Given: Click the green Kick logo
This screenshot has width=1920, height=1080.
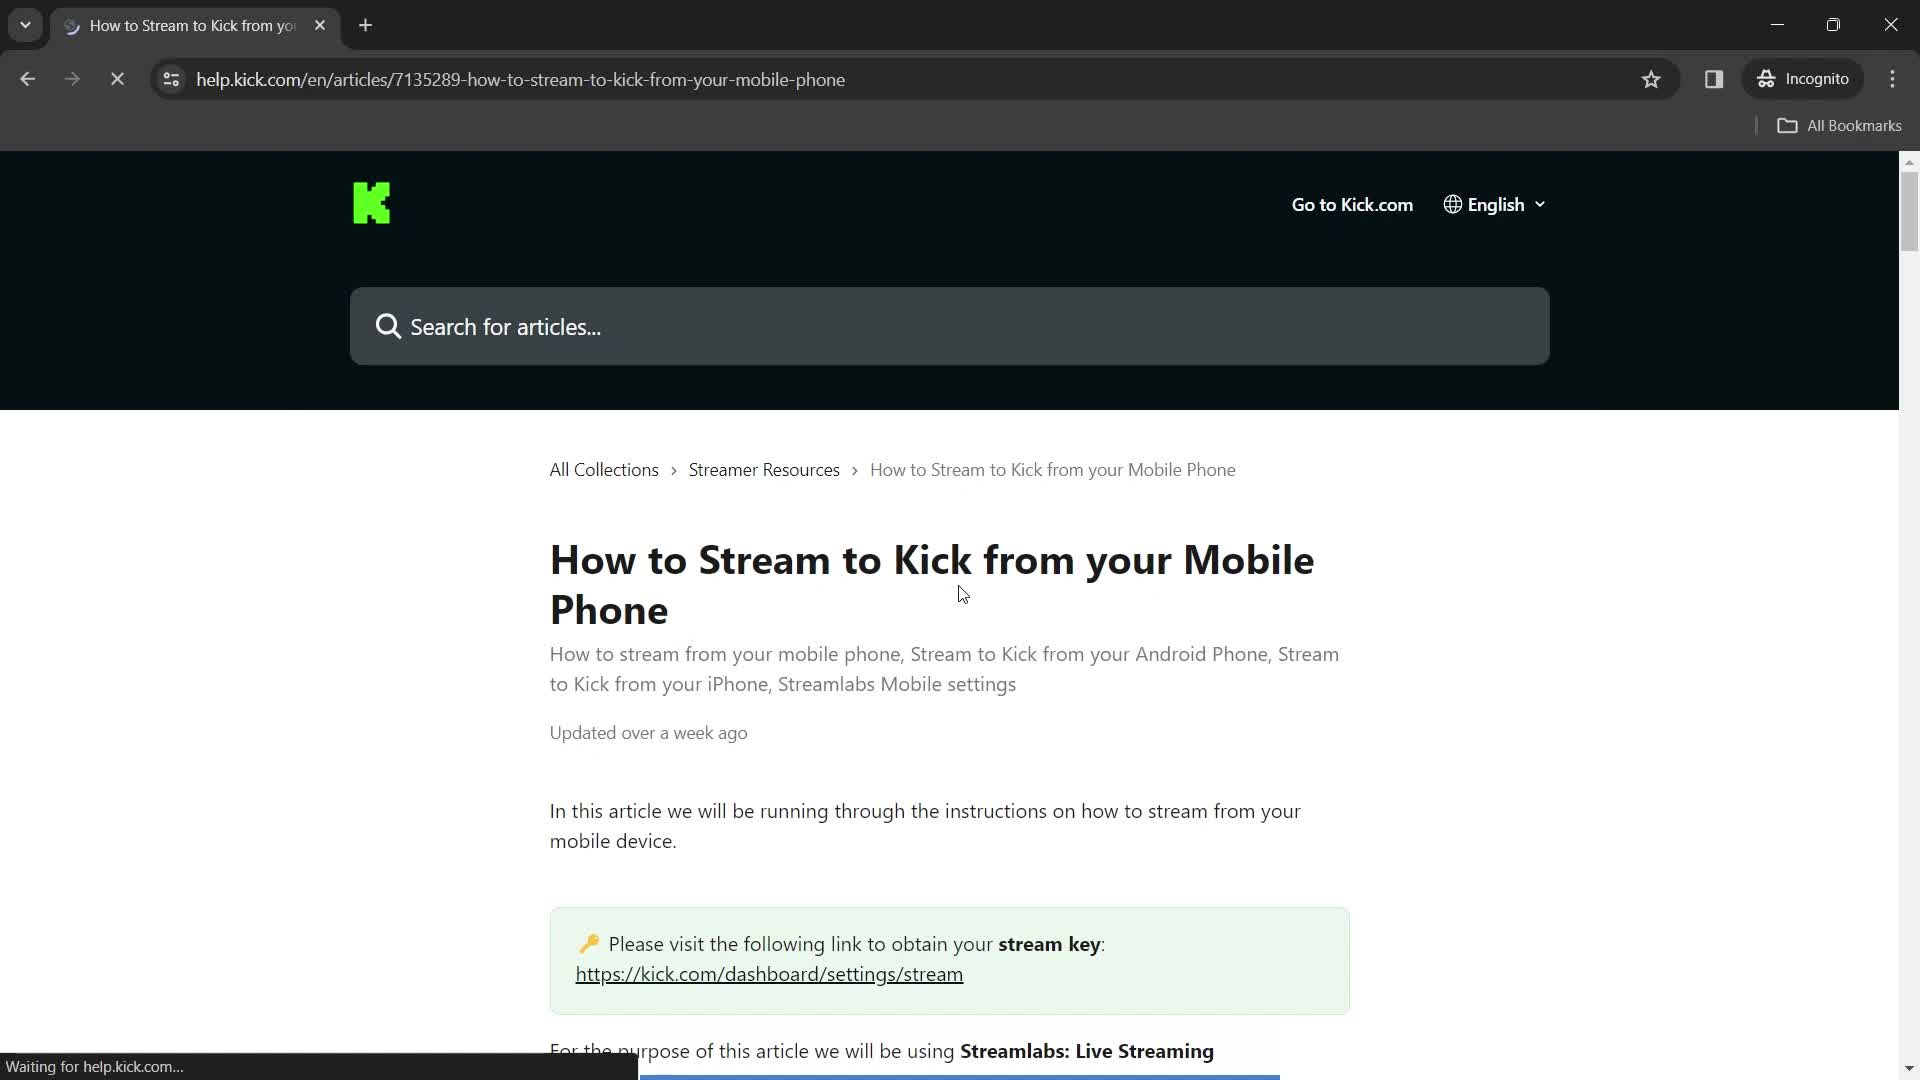Looking at the screenshot, I should (371, 203).
